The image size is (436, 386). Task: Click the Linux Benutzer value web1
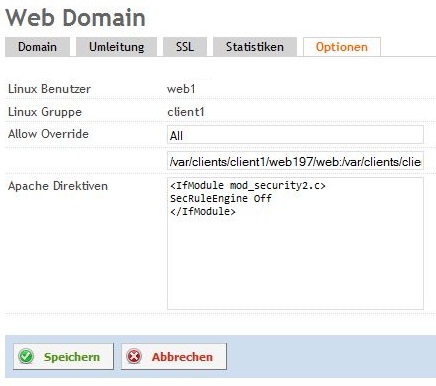tap(181, 89)
